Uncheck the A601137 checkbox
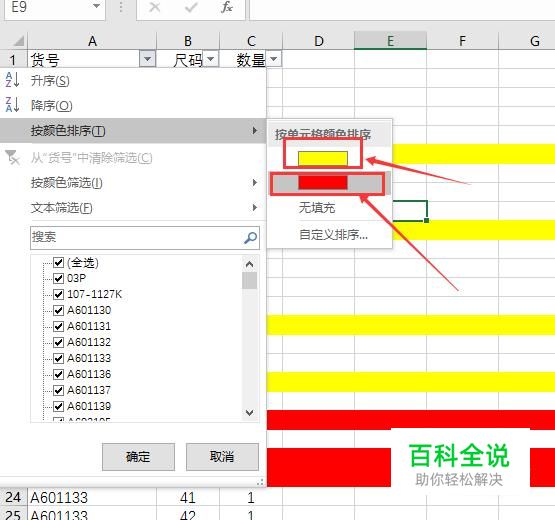 [x=58, y=390]
